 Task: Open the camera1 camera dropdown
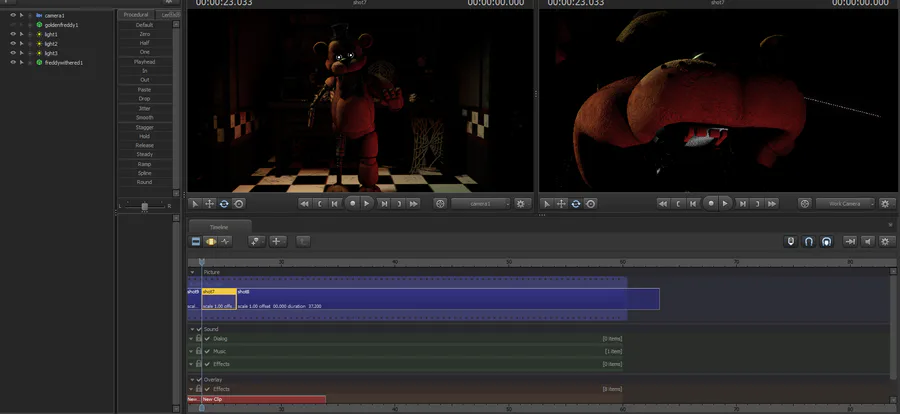point(480,204)
